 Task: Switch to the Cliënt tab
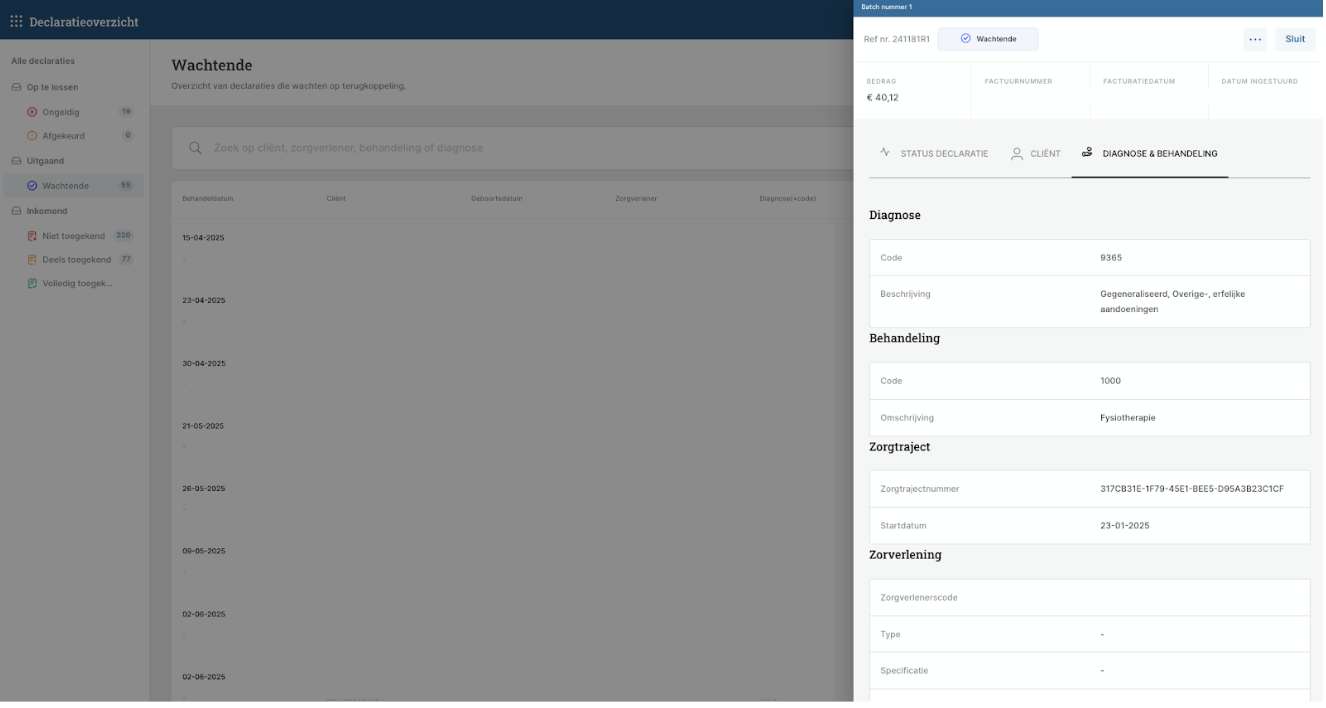[1035, 154]
